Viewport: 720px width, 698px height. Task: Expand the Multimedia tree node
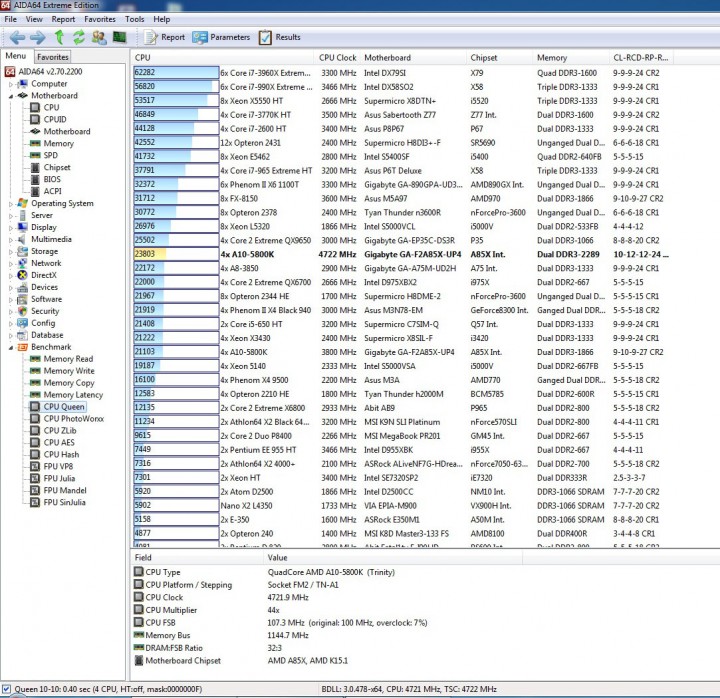click(11, 240)
